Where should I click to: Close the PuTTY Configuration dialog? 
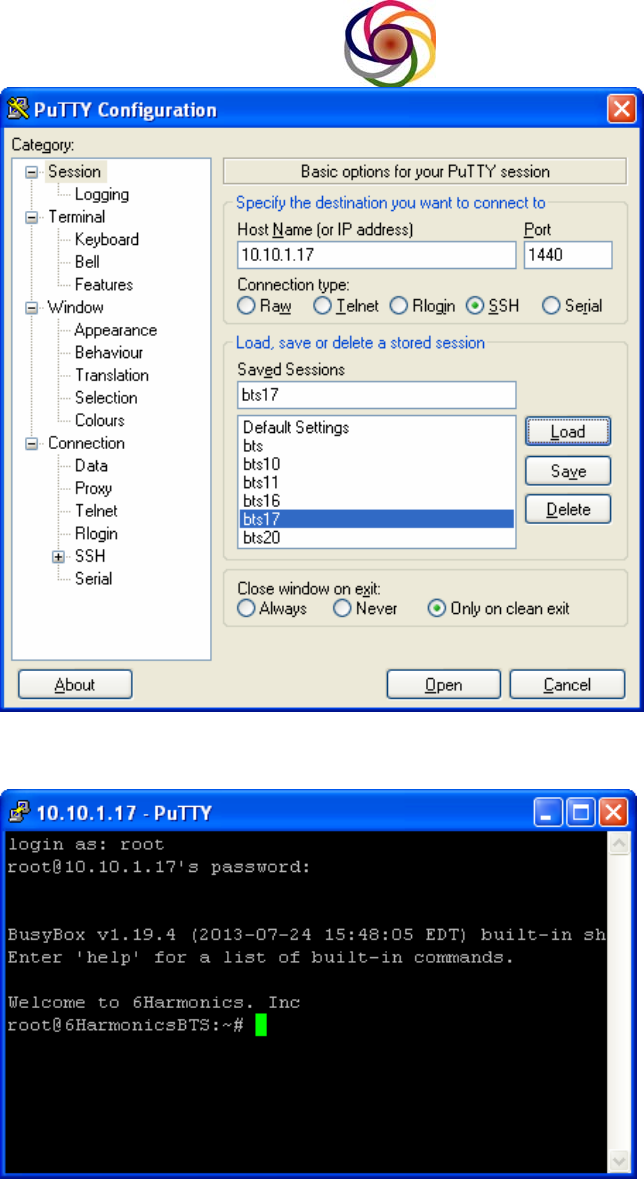pos(621,110)
